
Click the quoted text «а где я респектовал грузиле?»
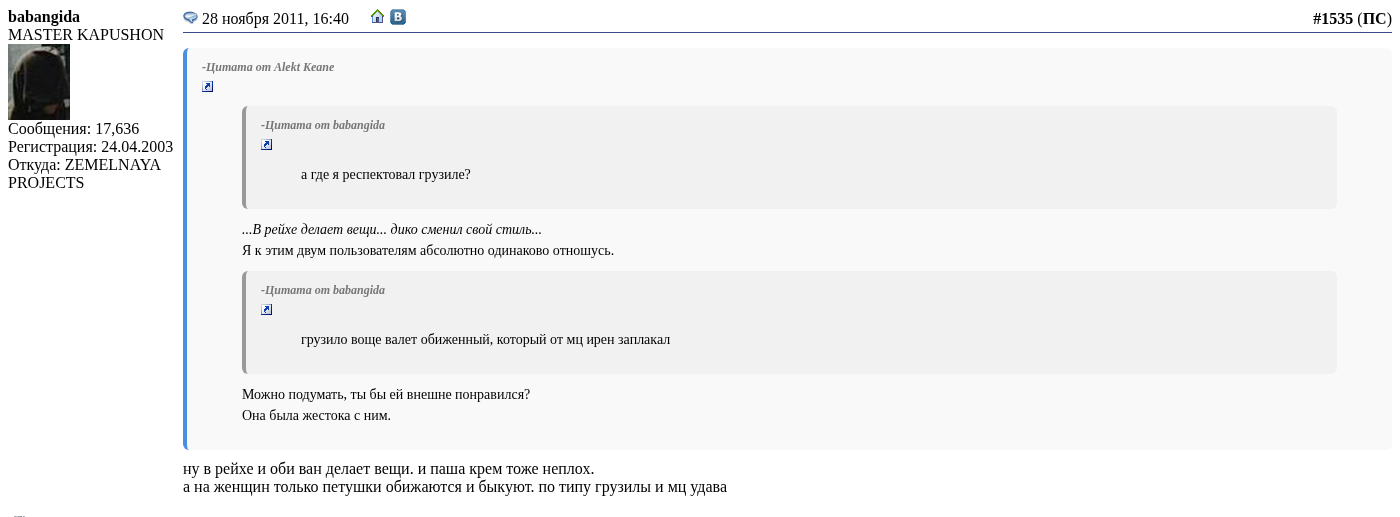tap(386, 175)
